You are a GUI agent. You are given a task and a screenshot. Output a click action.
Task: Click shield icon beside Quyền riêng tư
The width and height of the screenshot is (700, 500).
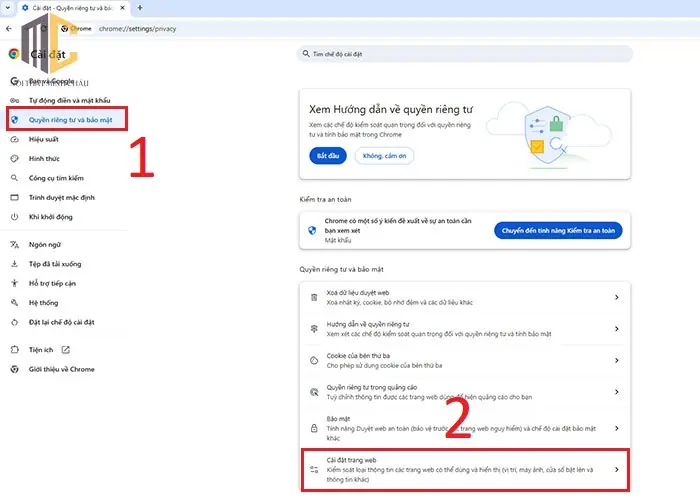coord(14,120)
